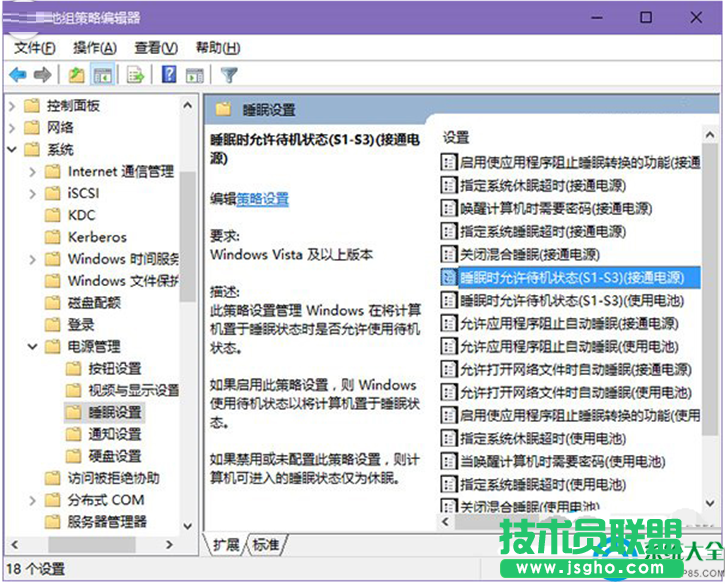727x584 pixels.
Task: Click the Forward arrow toolbar icon
Action: pos(42,75)
